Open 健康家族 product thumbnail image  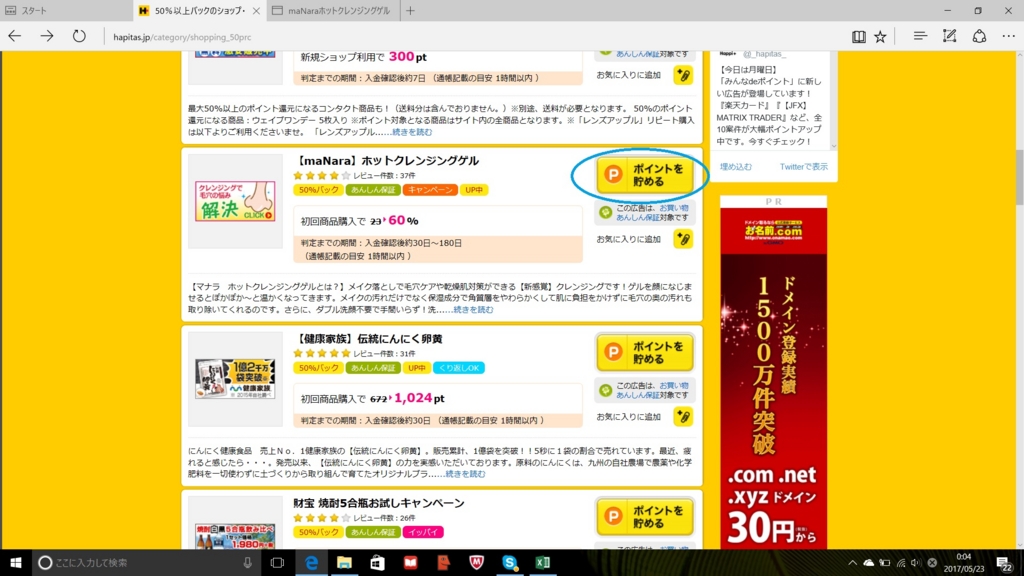click(235, 378)
